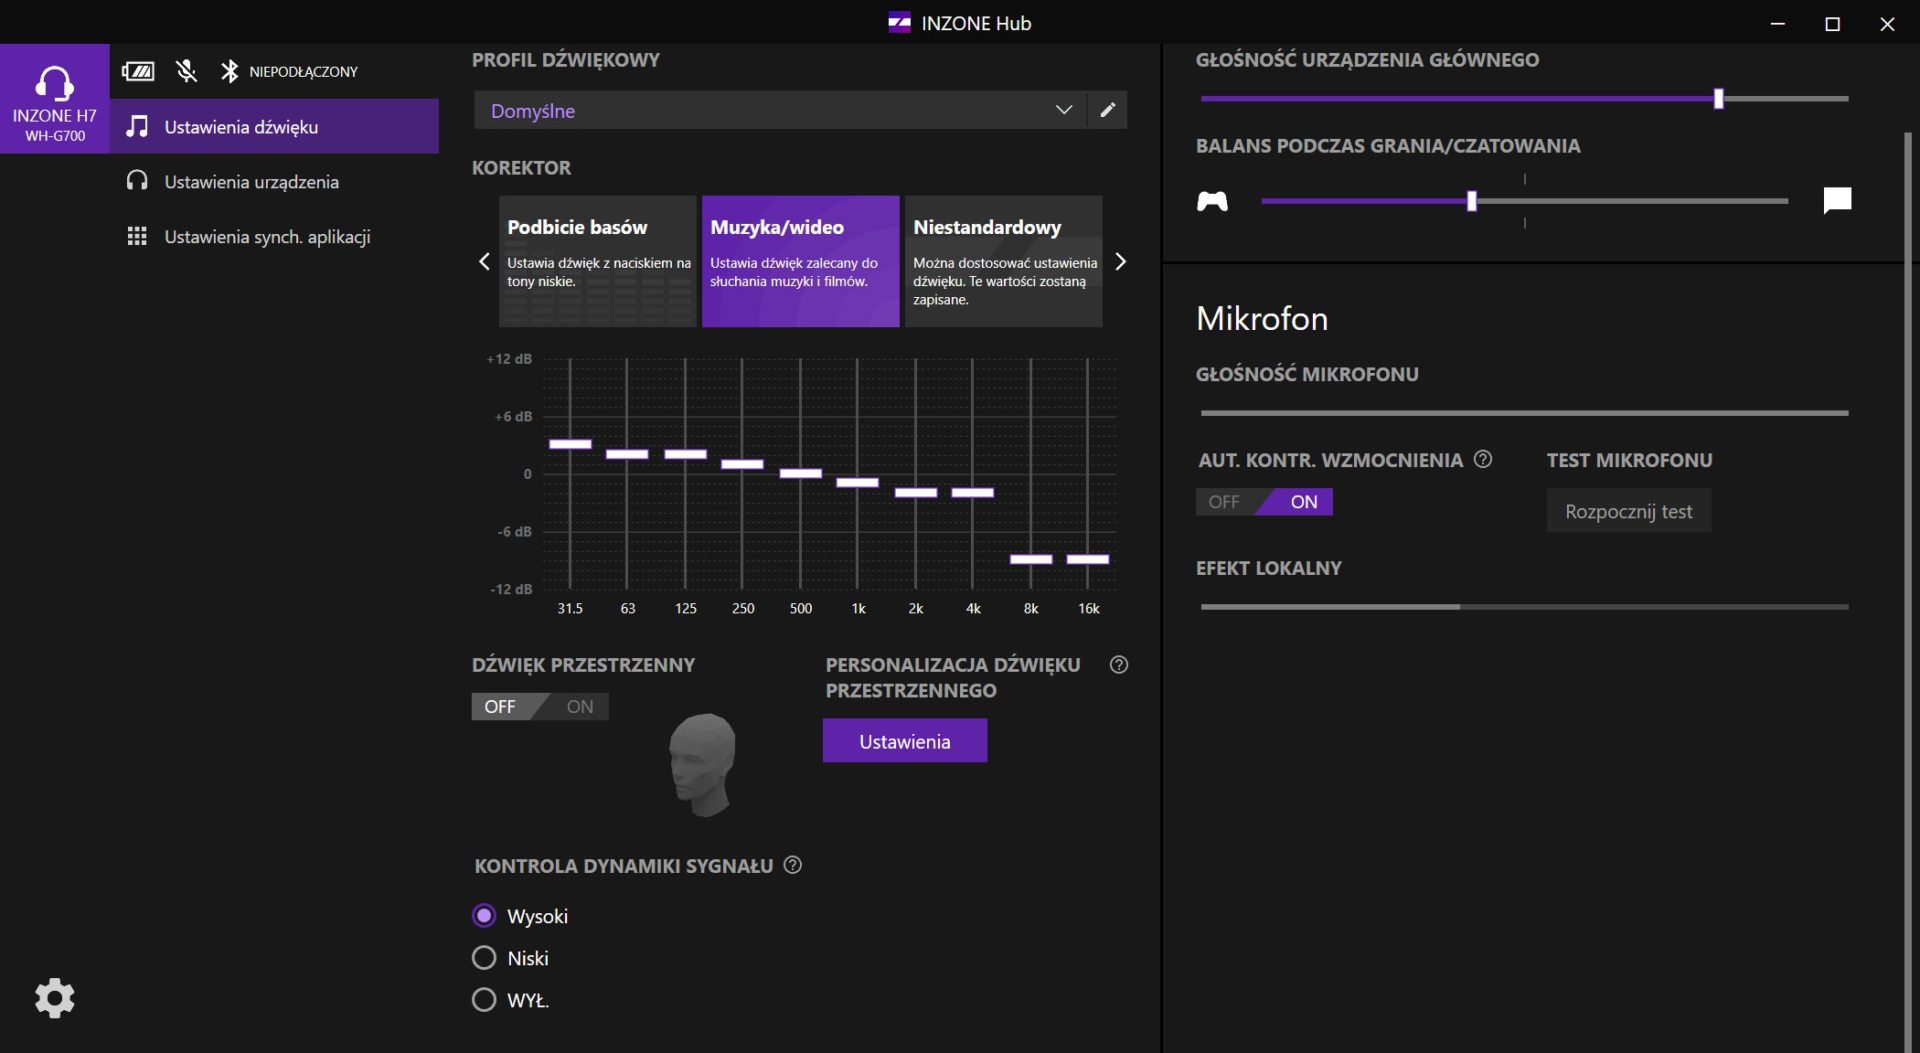The width and height of the screenshot is (1920, 1053).
Task: Open the Domyślne sound profile dropdown
Action: point(782,110)
